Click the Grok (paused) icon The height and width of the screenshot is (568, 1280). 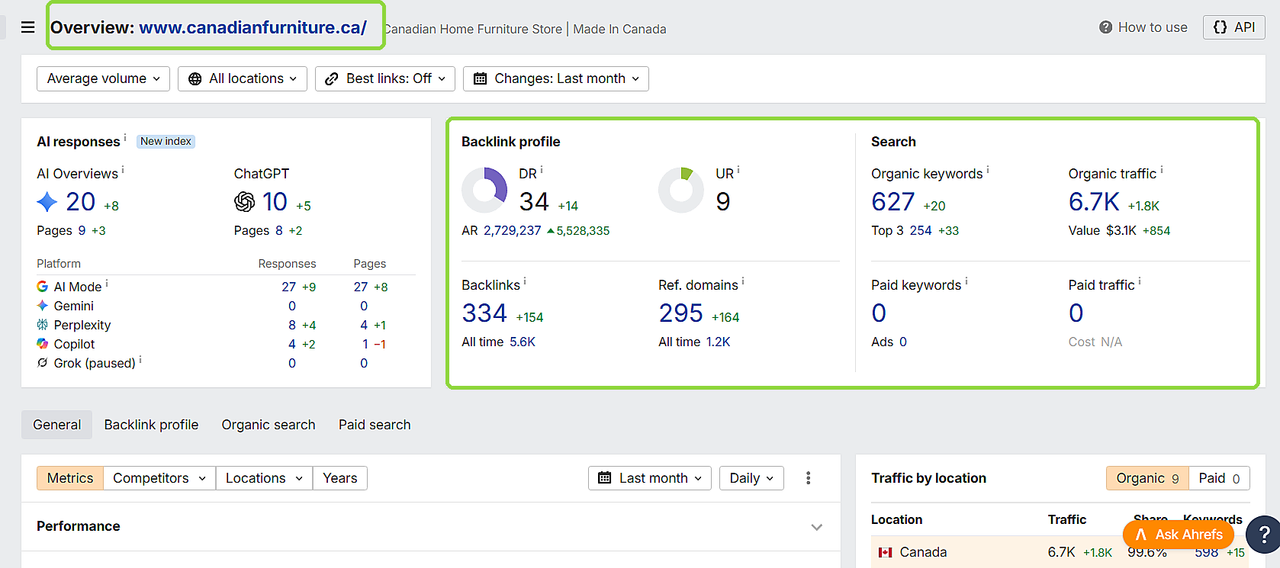[x=43, y=363]
